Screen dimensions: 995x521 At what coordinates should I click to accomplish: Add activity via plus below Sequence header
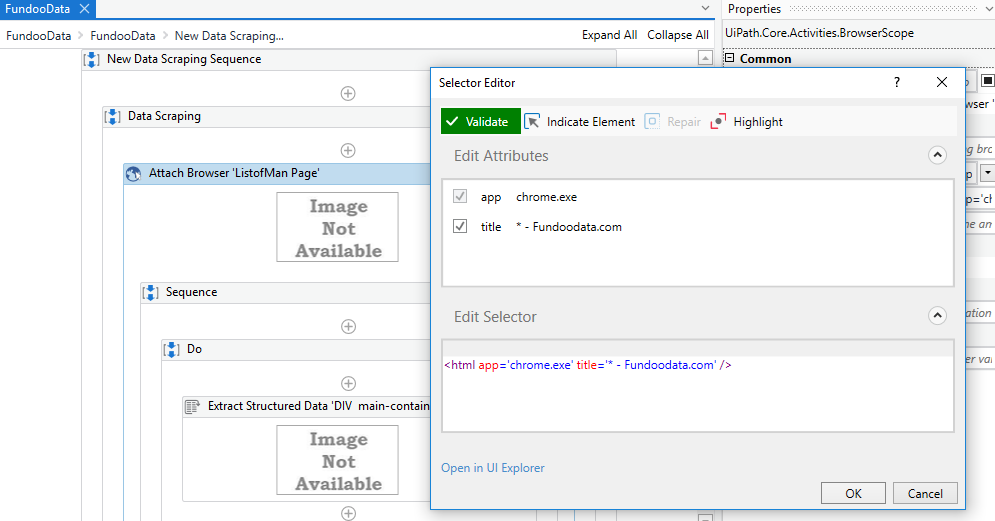coord(348,326)
